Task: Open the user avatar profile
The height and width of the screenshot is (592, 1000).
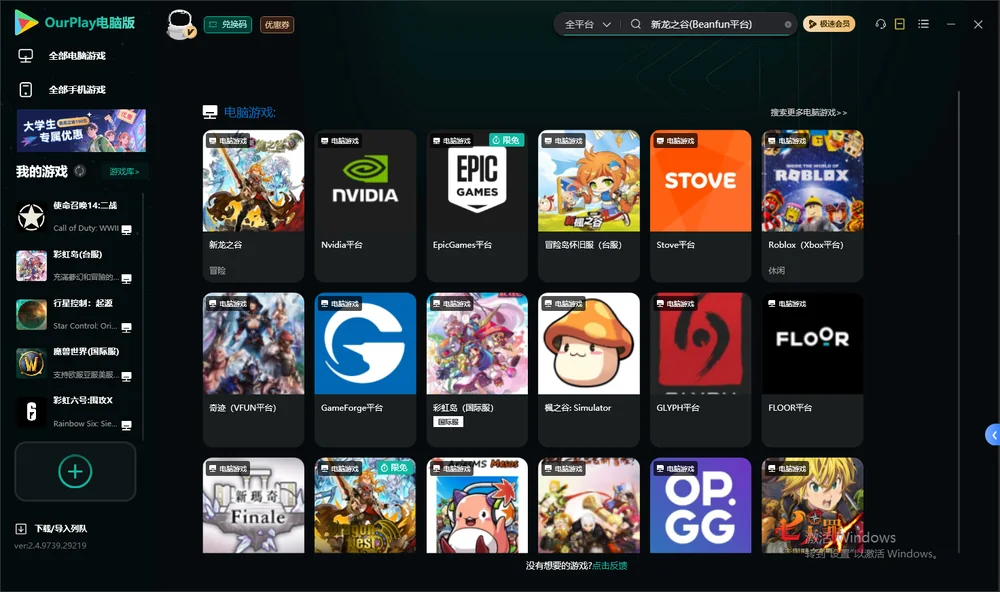Action: coord(180,24)
